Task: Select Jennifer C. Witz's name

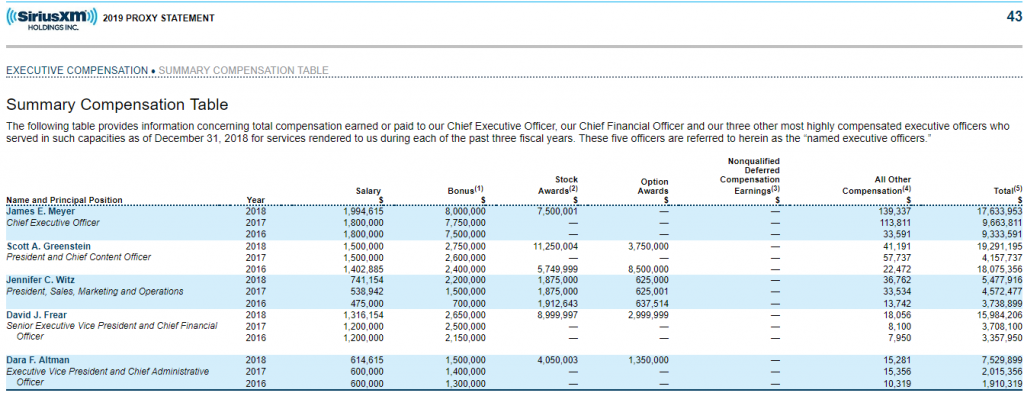Action: click(39, 279)
